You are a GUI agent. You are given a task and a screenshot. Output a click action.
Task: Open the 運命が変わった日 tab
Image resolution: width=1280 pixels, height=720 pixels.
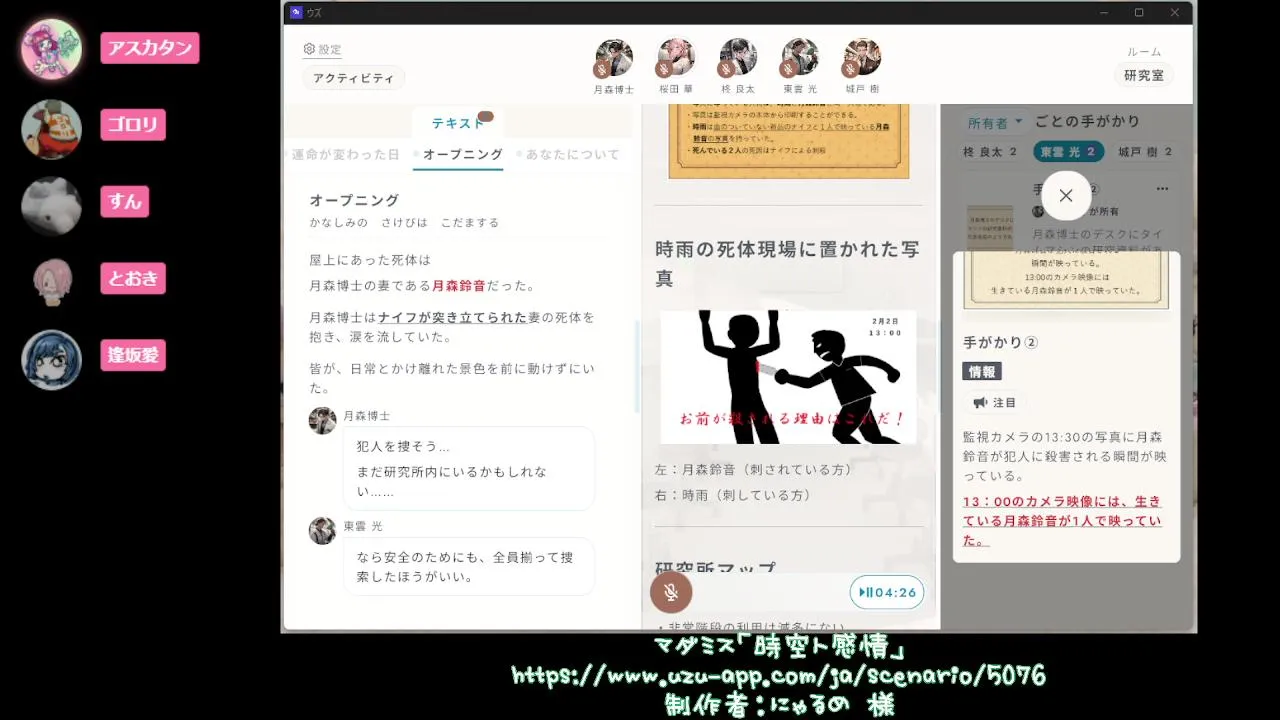pyautogui.click(x=345, y=154)
